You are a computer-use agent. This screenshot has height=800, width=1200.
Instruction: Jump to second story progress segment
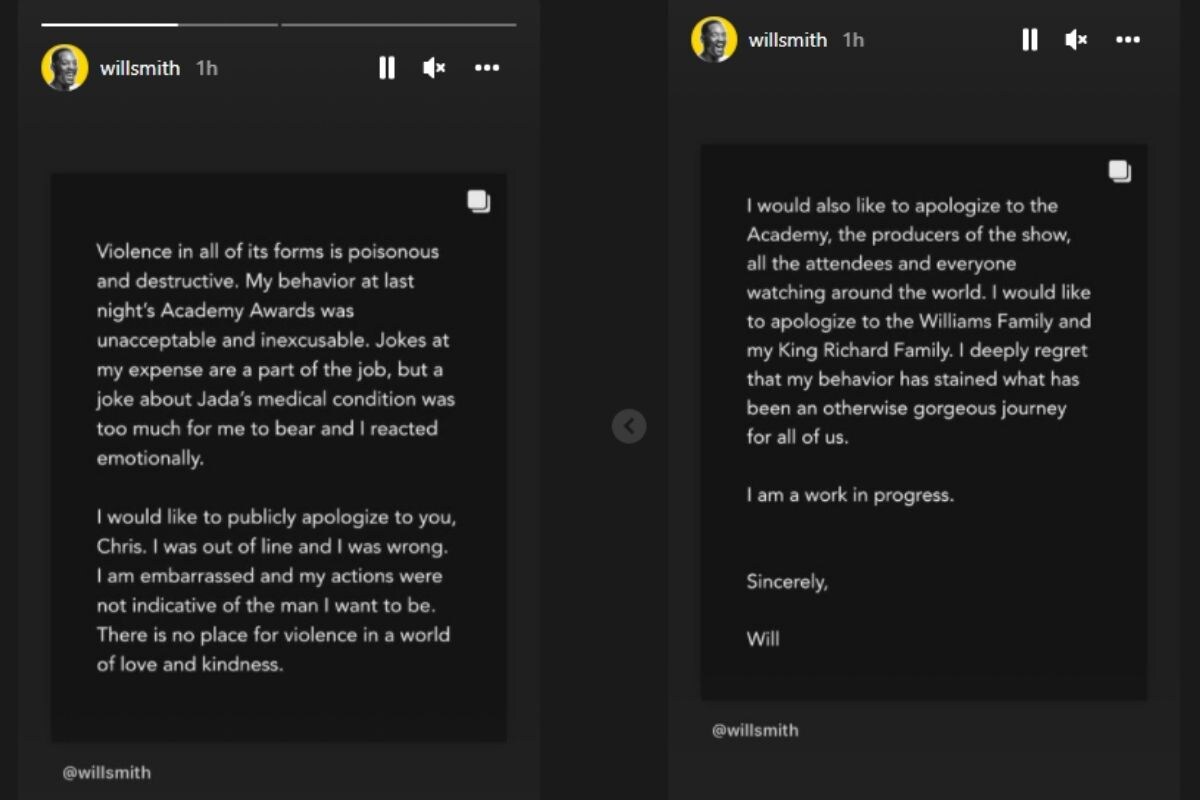(399, 24)
